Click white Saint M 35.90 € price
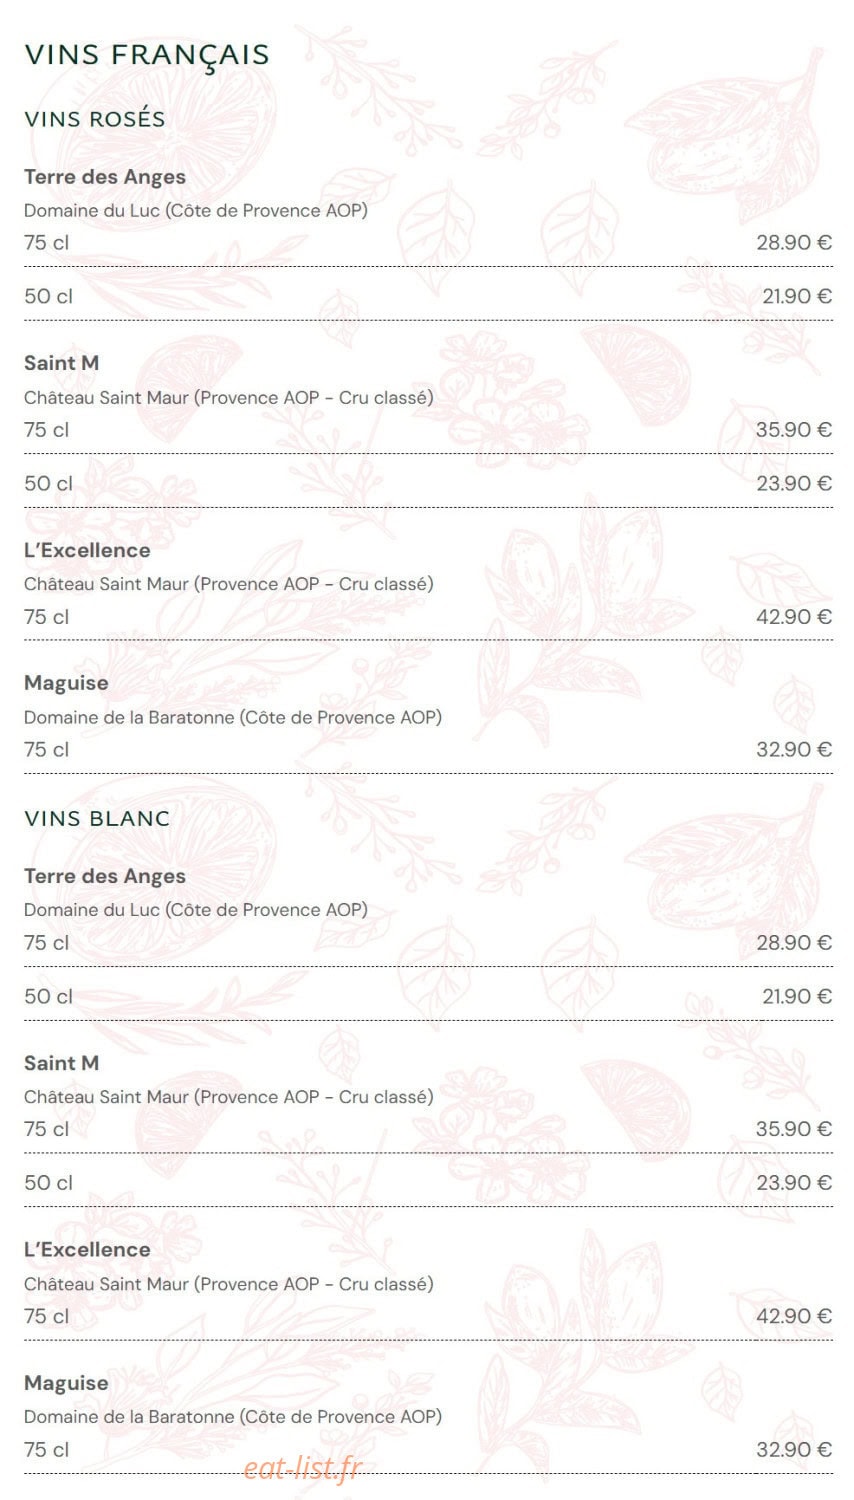The image size is (854, 1500). point(794,1129)
